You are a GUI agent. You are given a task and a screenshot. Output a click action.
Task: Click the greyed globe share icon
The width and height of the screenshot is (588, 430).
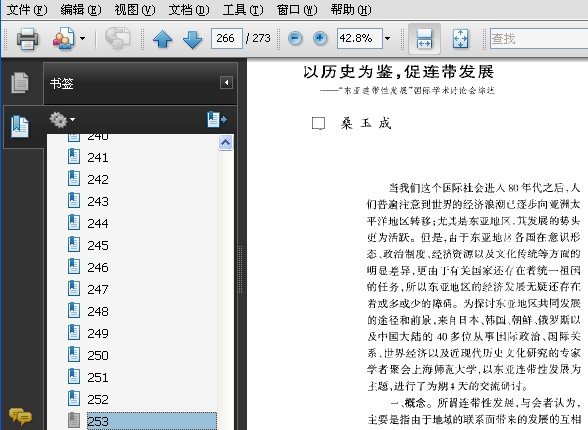tap(117, 38)
